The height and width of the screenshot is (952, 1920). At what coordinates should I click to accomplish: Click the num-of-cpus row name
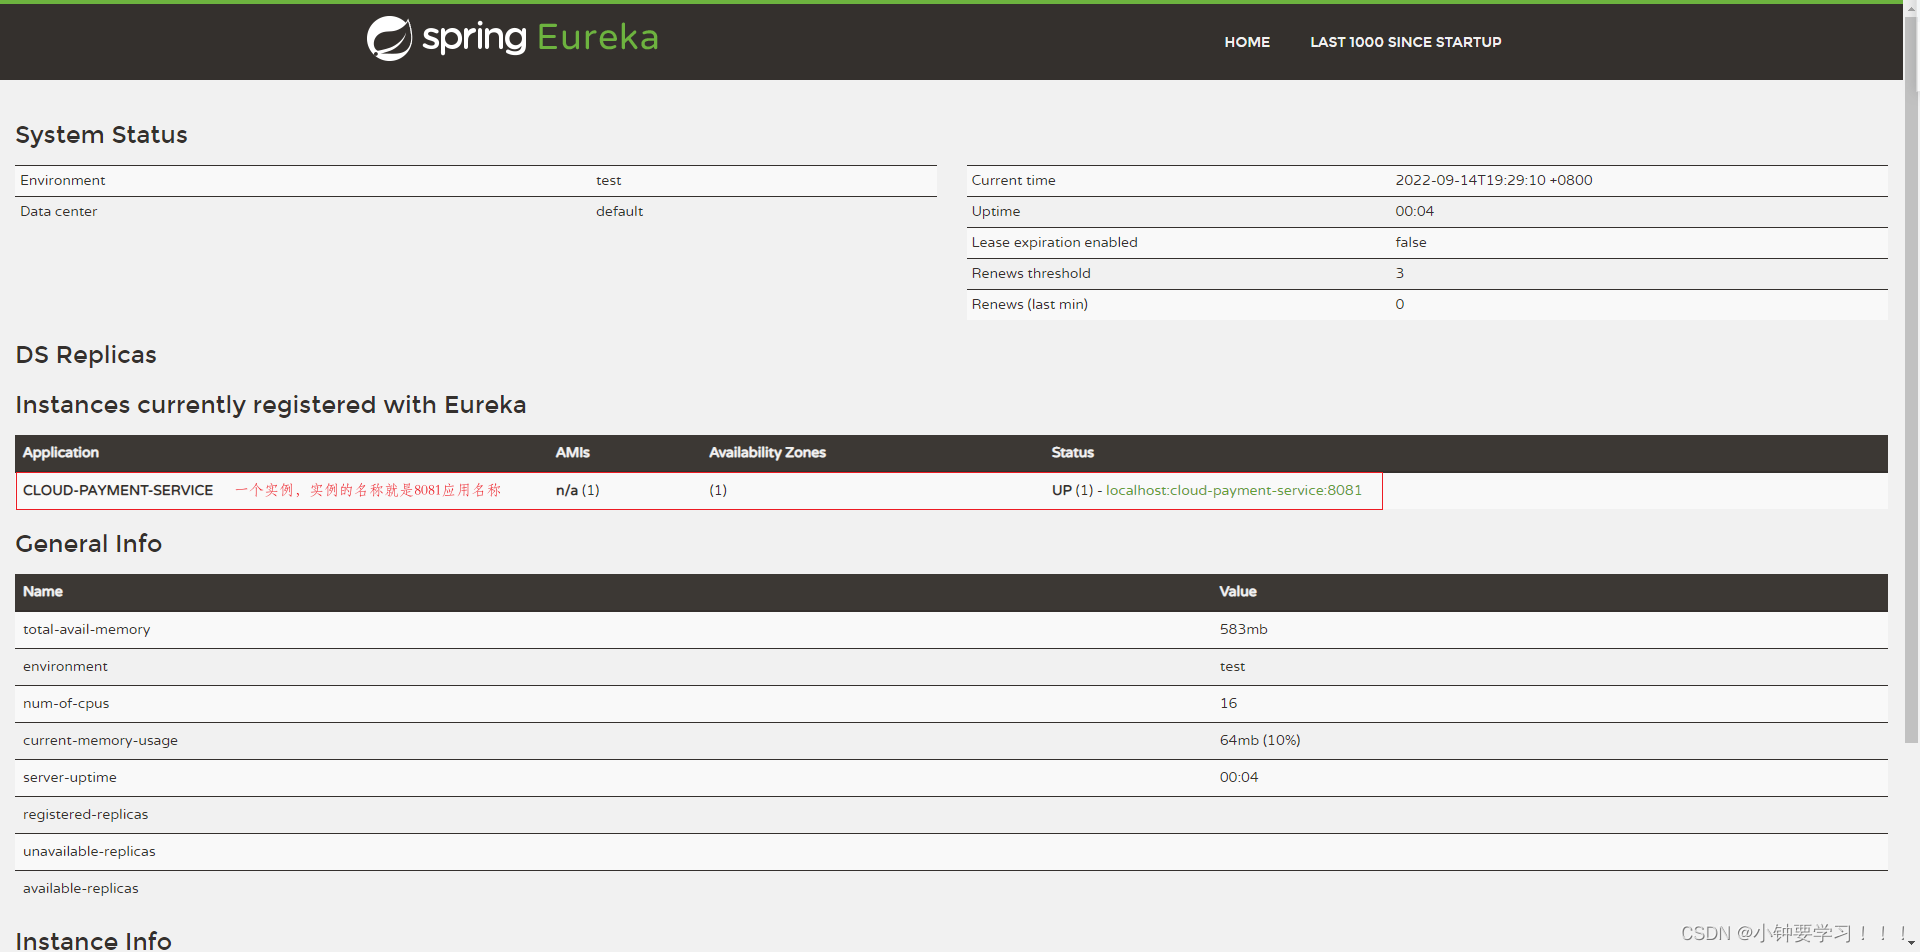66,703
